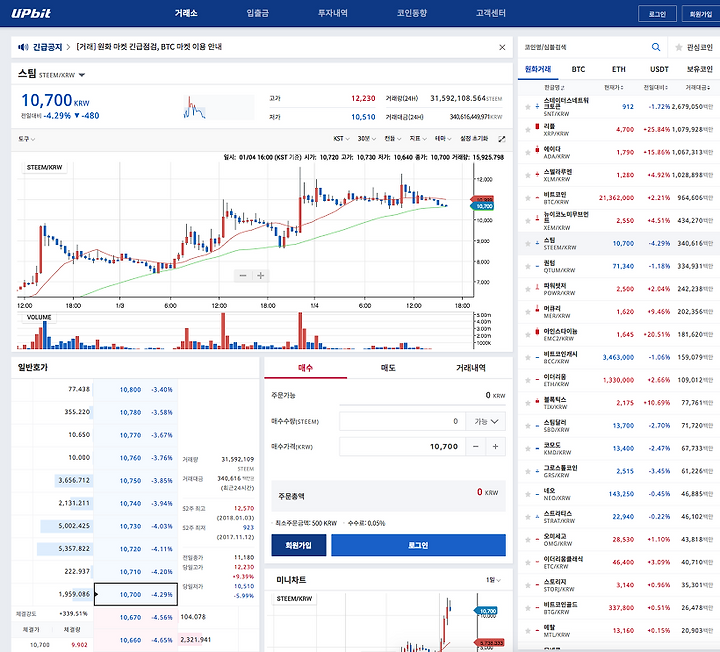Select the sell order tab

click(x=388, y=368)
